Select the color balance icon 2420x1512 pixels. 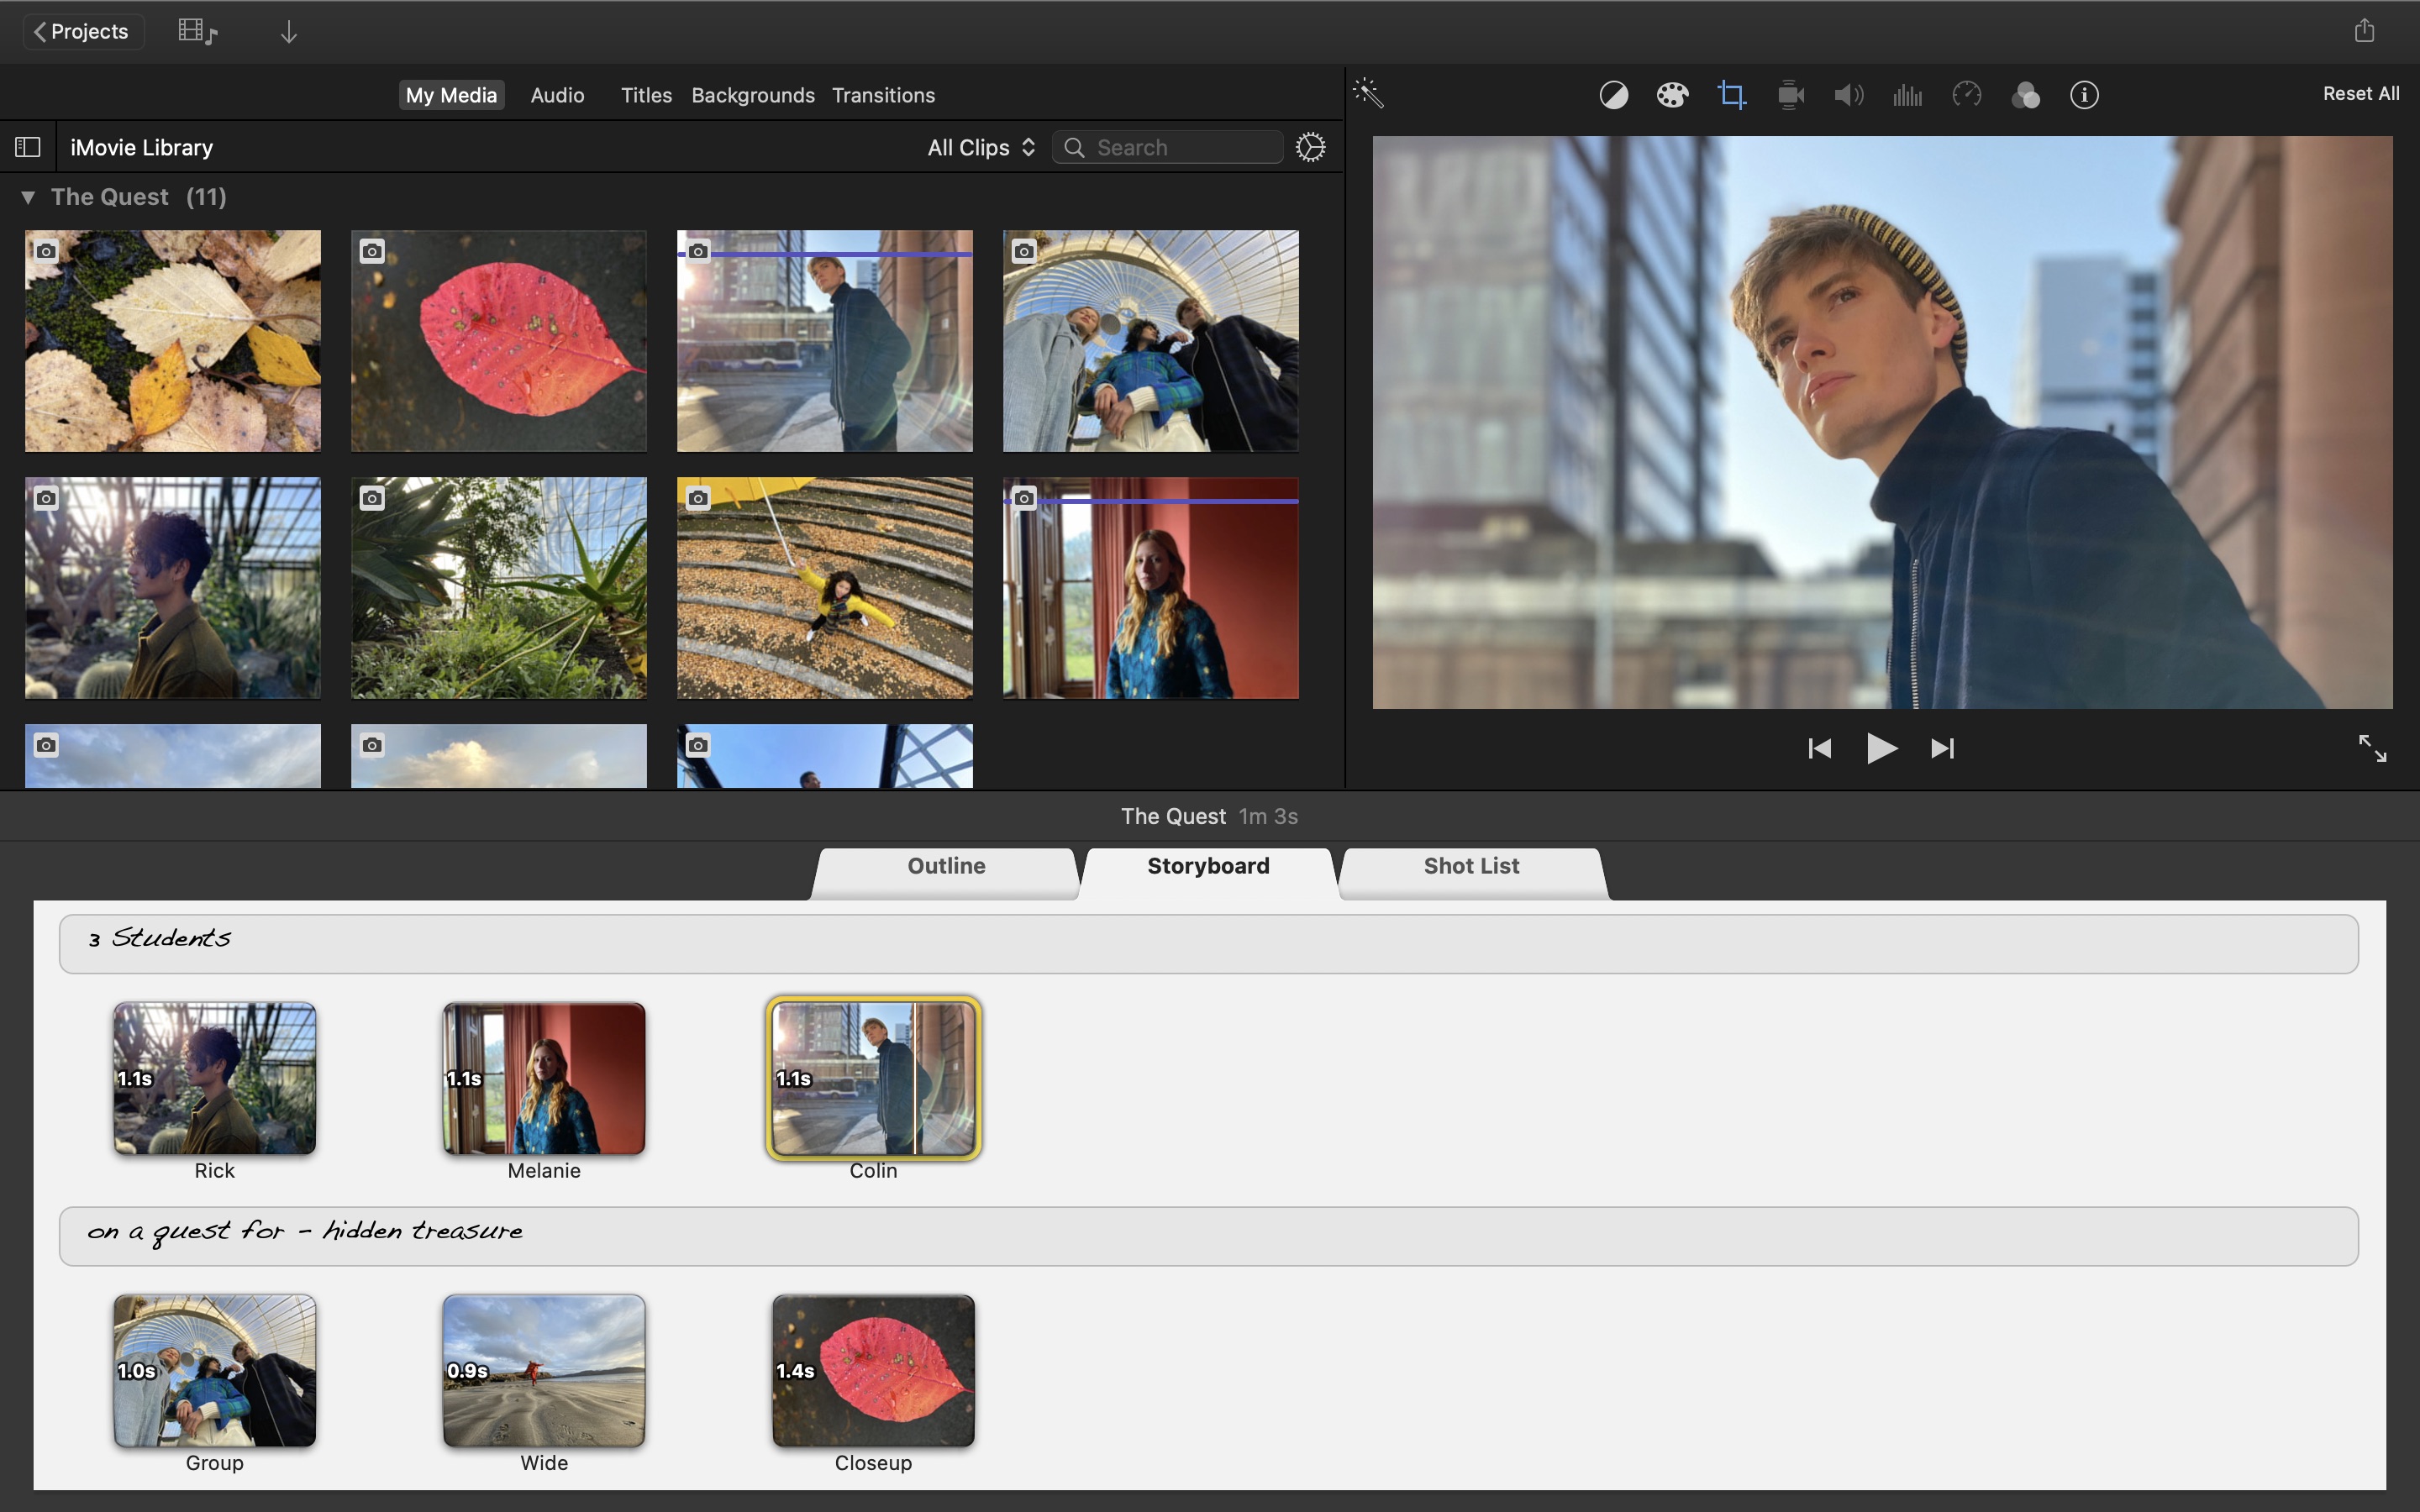[1612, 94]
